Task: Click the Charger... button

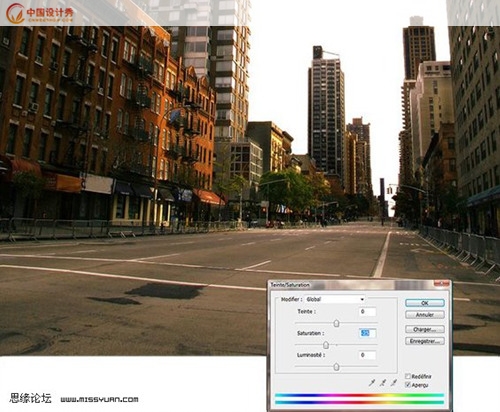Action: point(425,329)
